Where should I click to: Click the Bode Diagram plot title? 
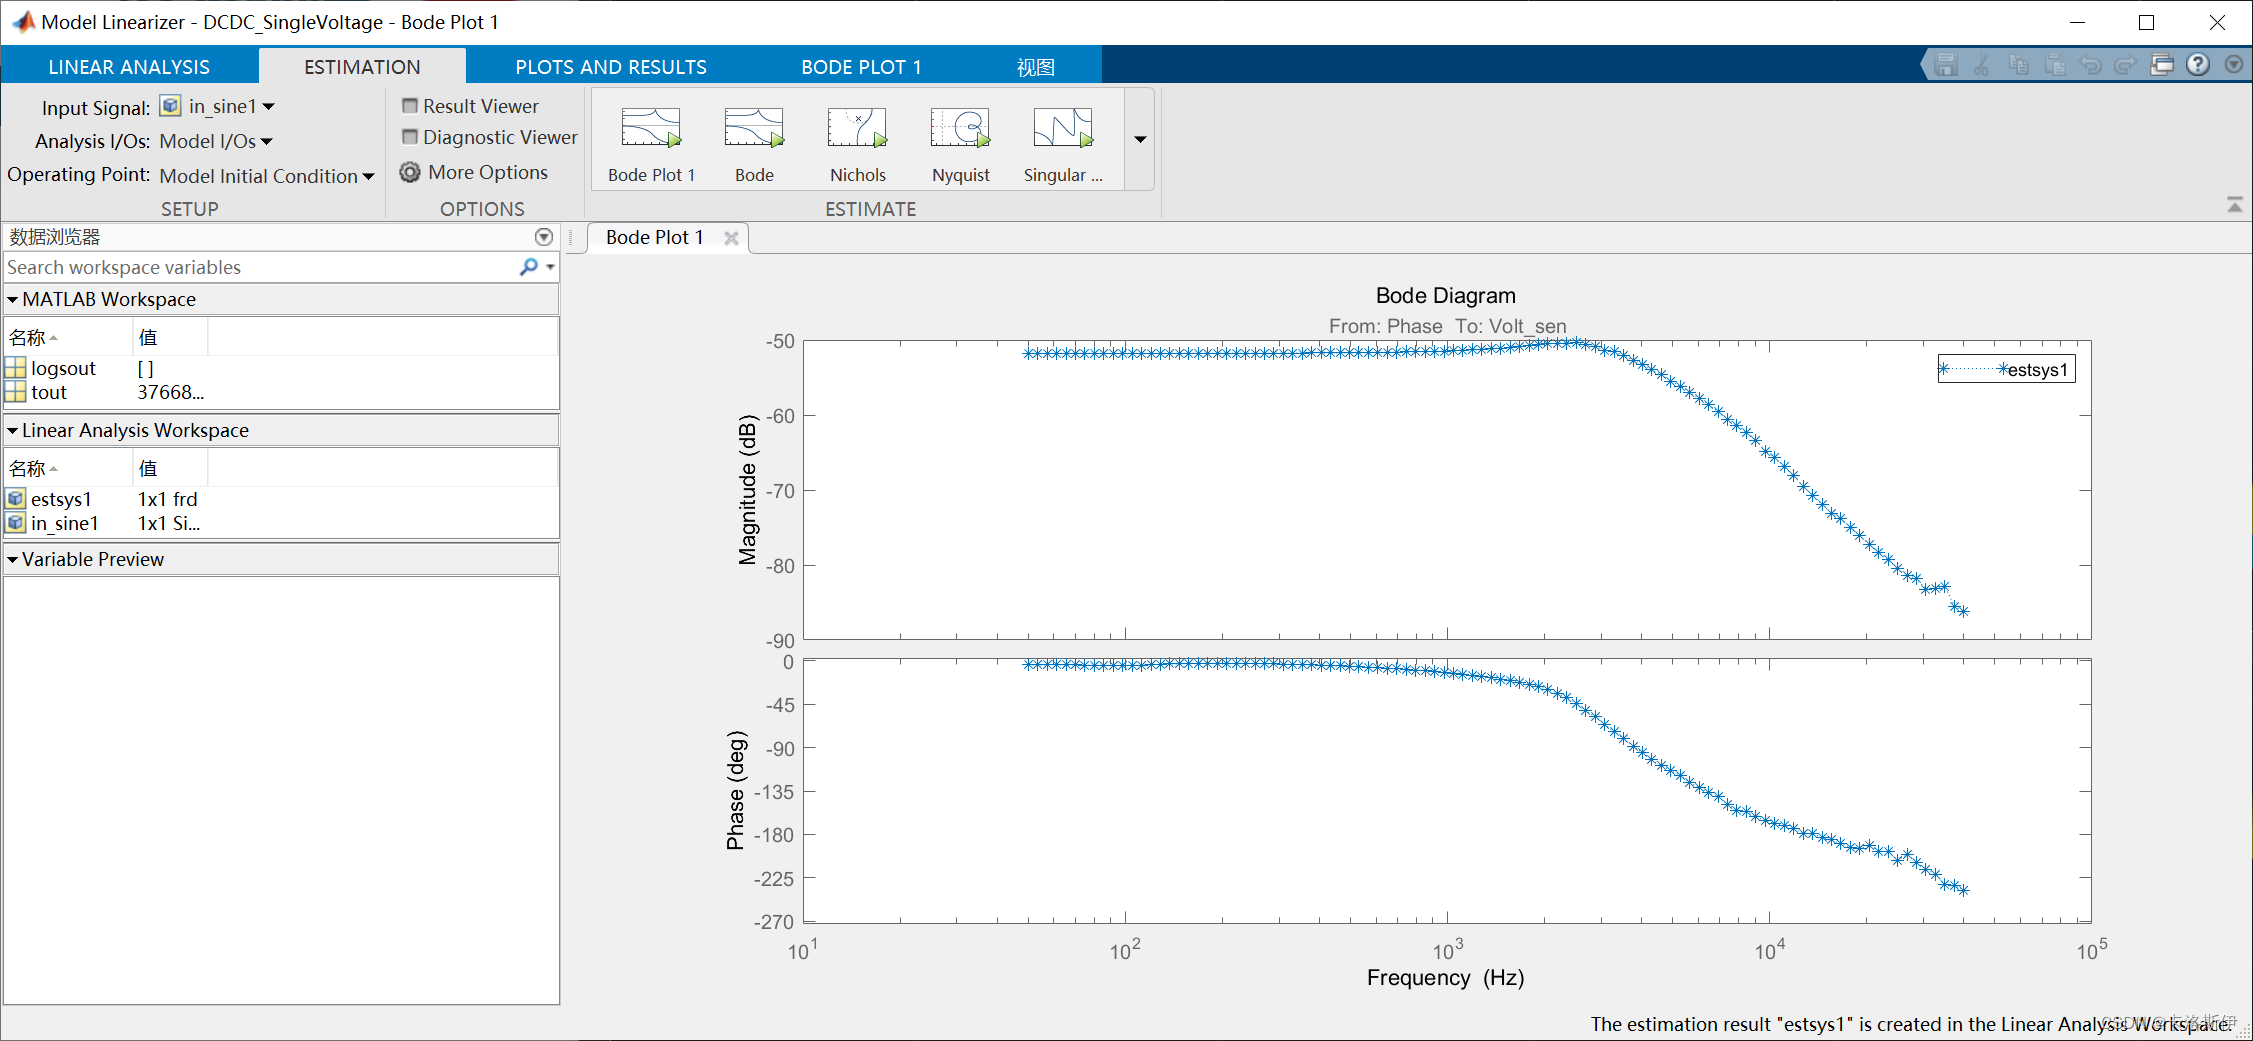click(1446, 295)
